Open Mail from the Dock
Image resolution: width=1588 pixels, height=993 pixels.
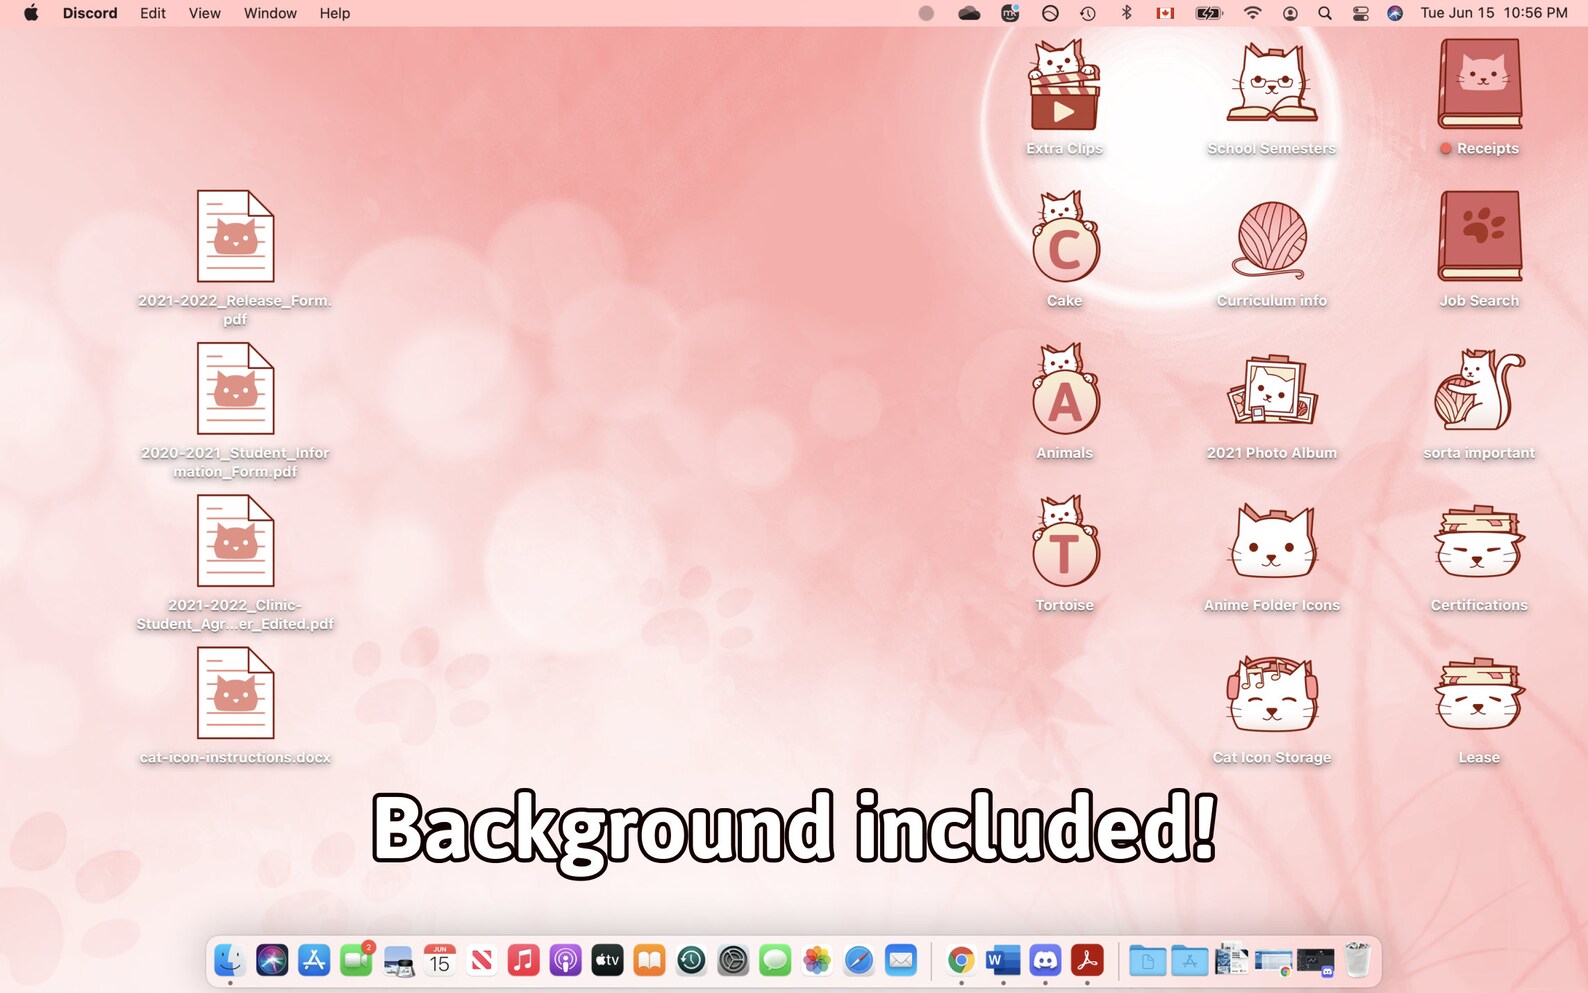pos(902,960)
